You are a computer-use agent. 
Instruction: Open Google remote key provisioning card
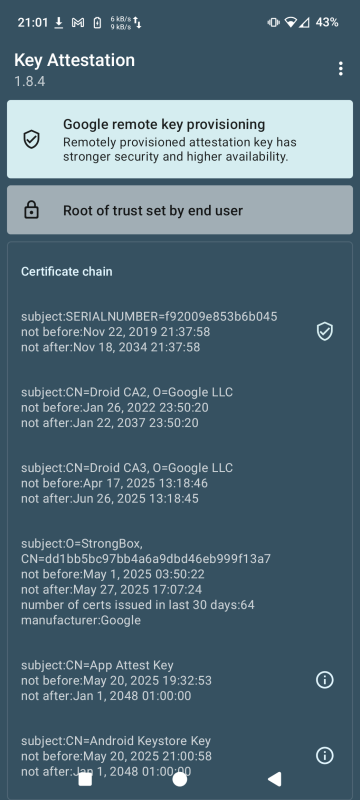180,139
